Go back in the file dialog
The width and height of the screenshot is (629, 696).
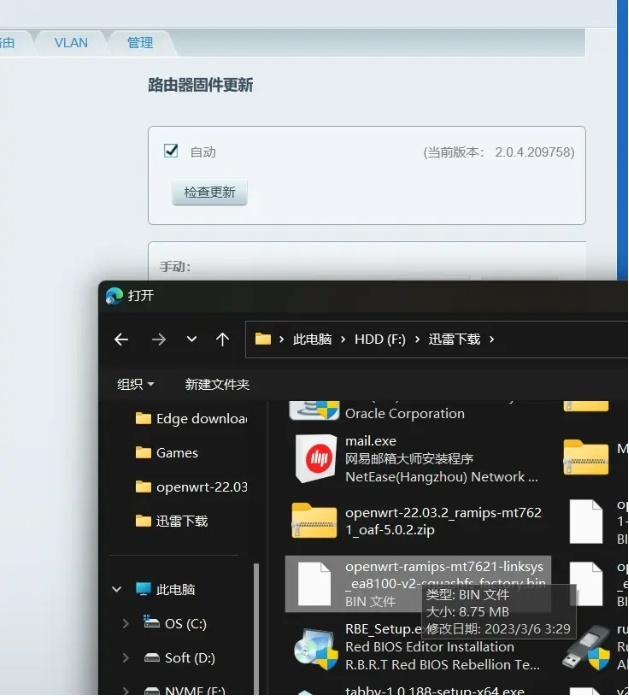tap(121, 340)
